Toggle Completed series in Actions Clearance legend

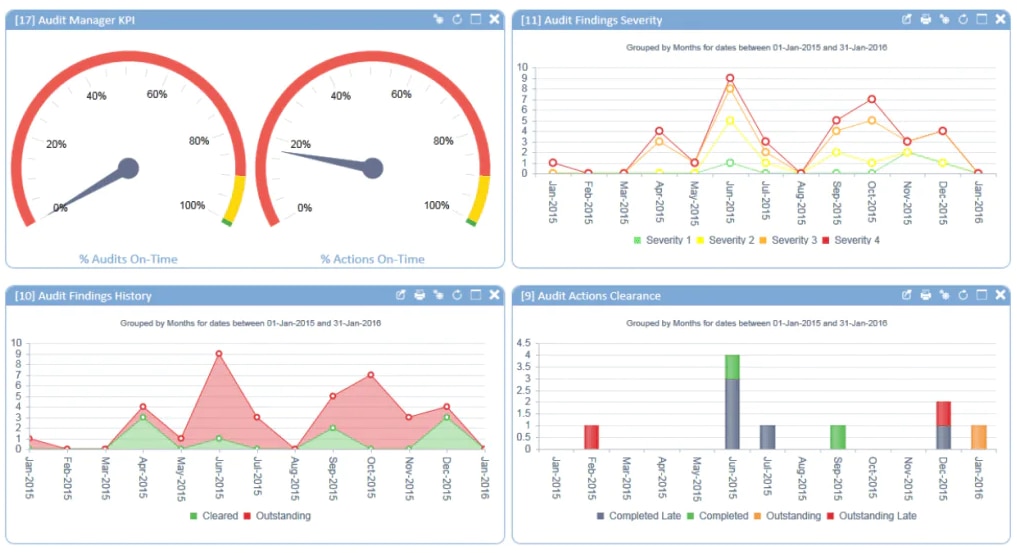(717, 516)
